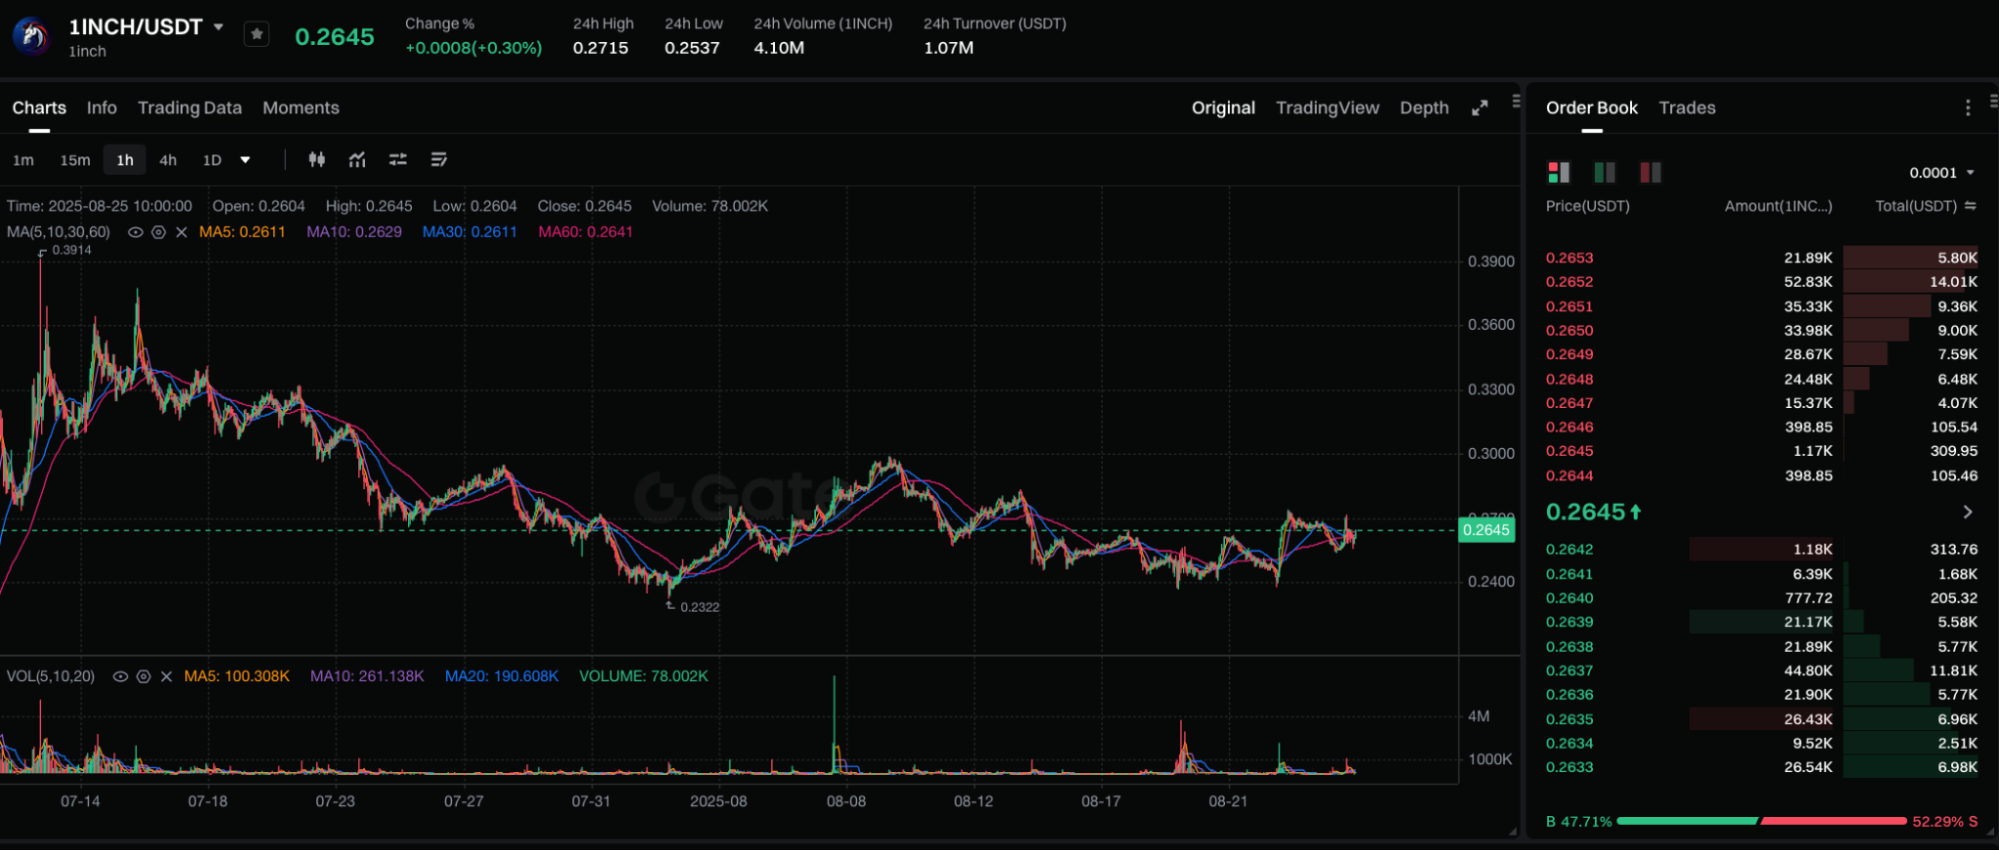Image resolution: width=1999 pixels, height=851 pixels.
Task: Select the 15m timeframe
Action: 75,160
